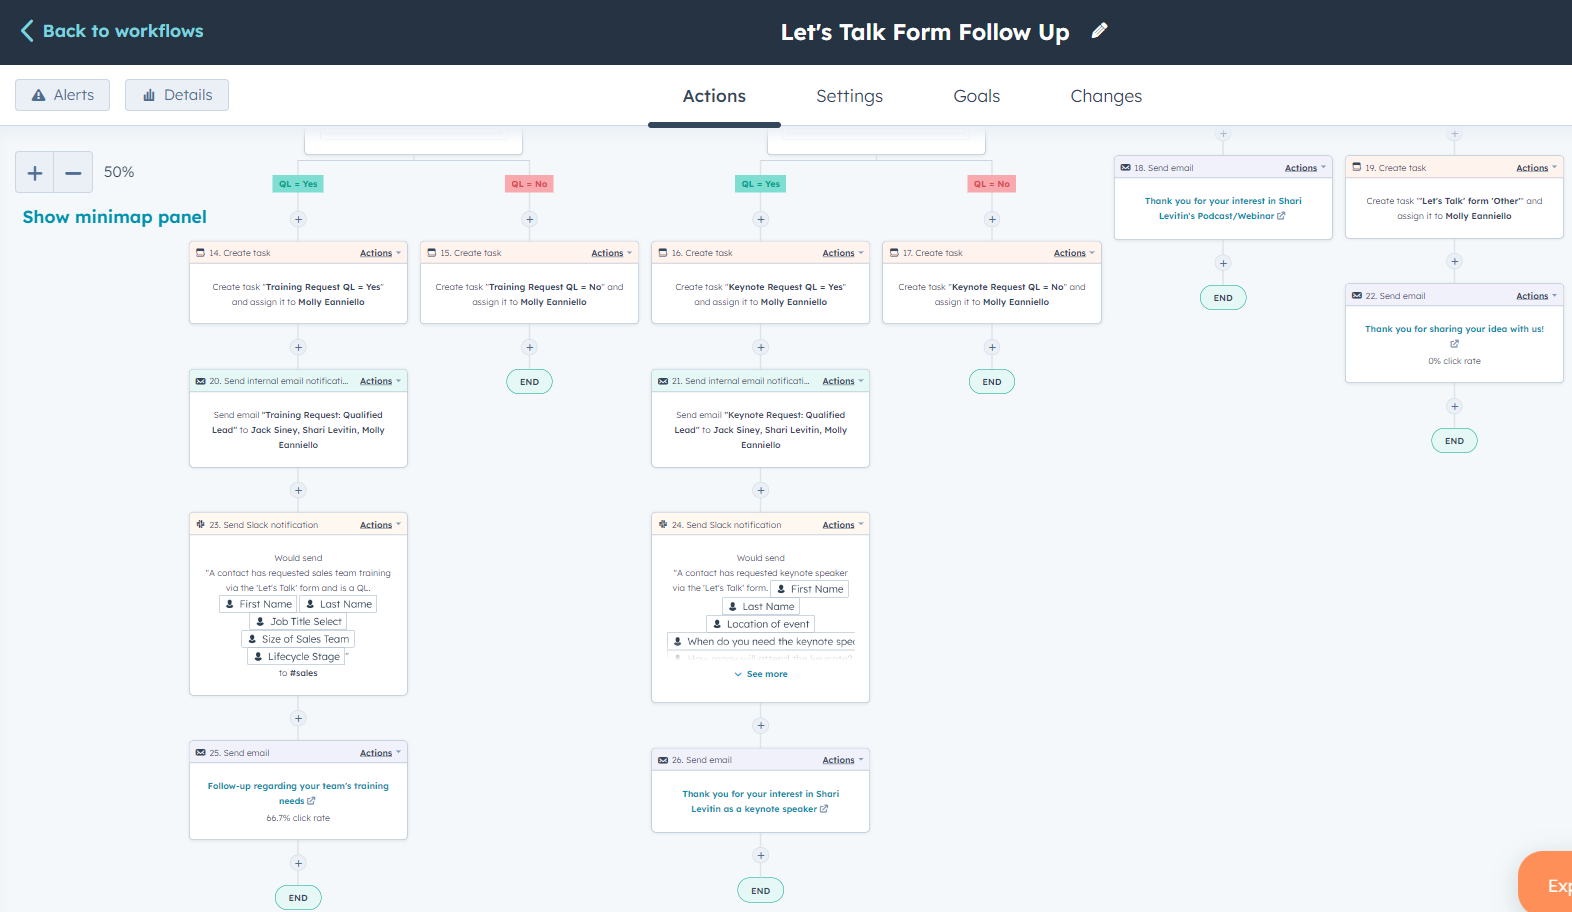The image size is (1572, 912).
Task: Open the Alerts button
Action: (62, 95)
